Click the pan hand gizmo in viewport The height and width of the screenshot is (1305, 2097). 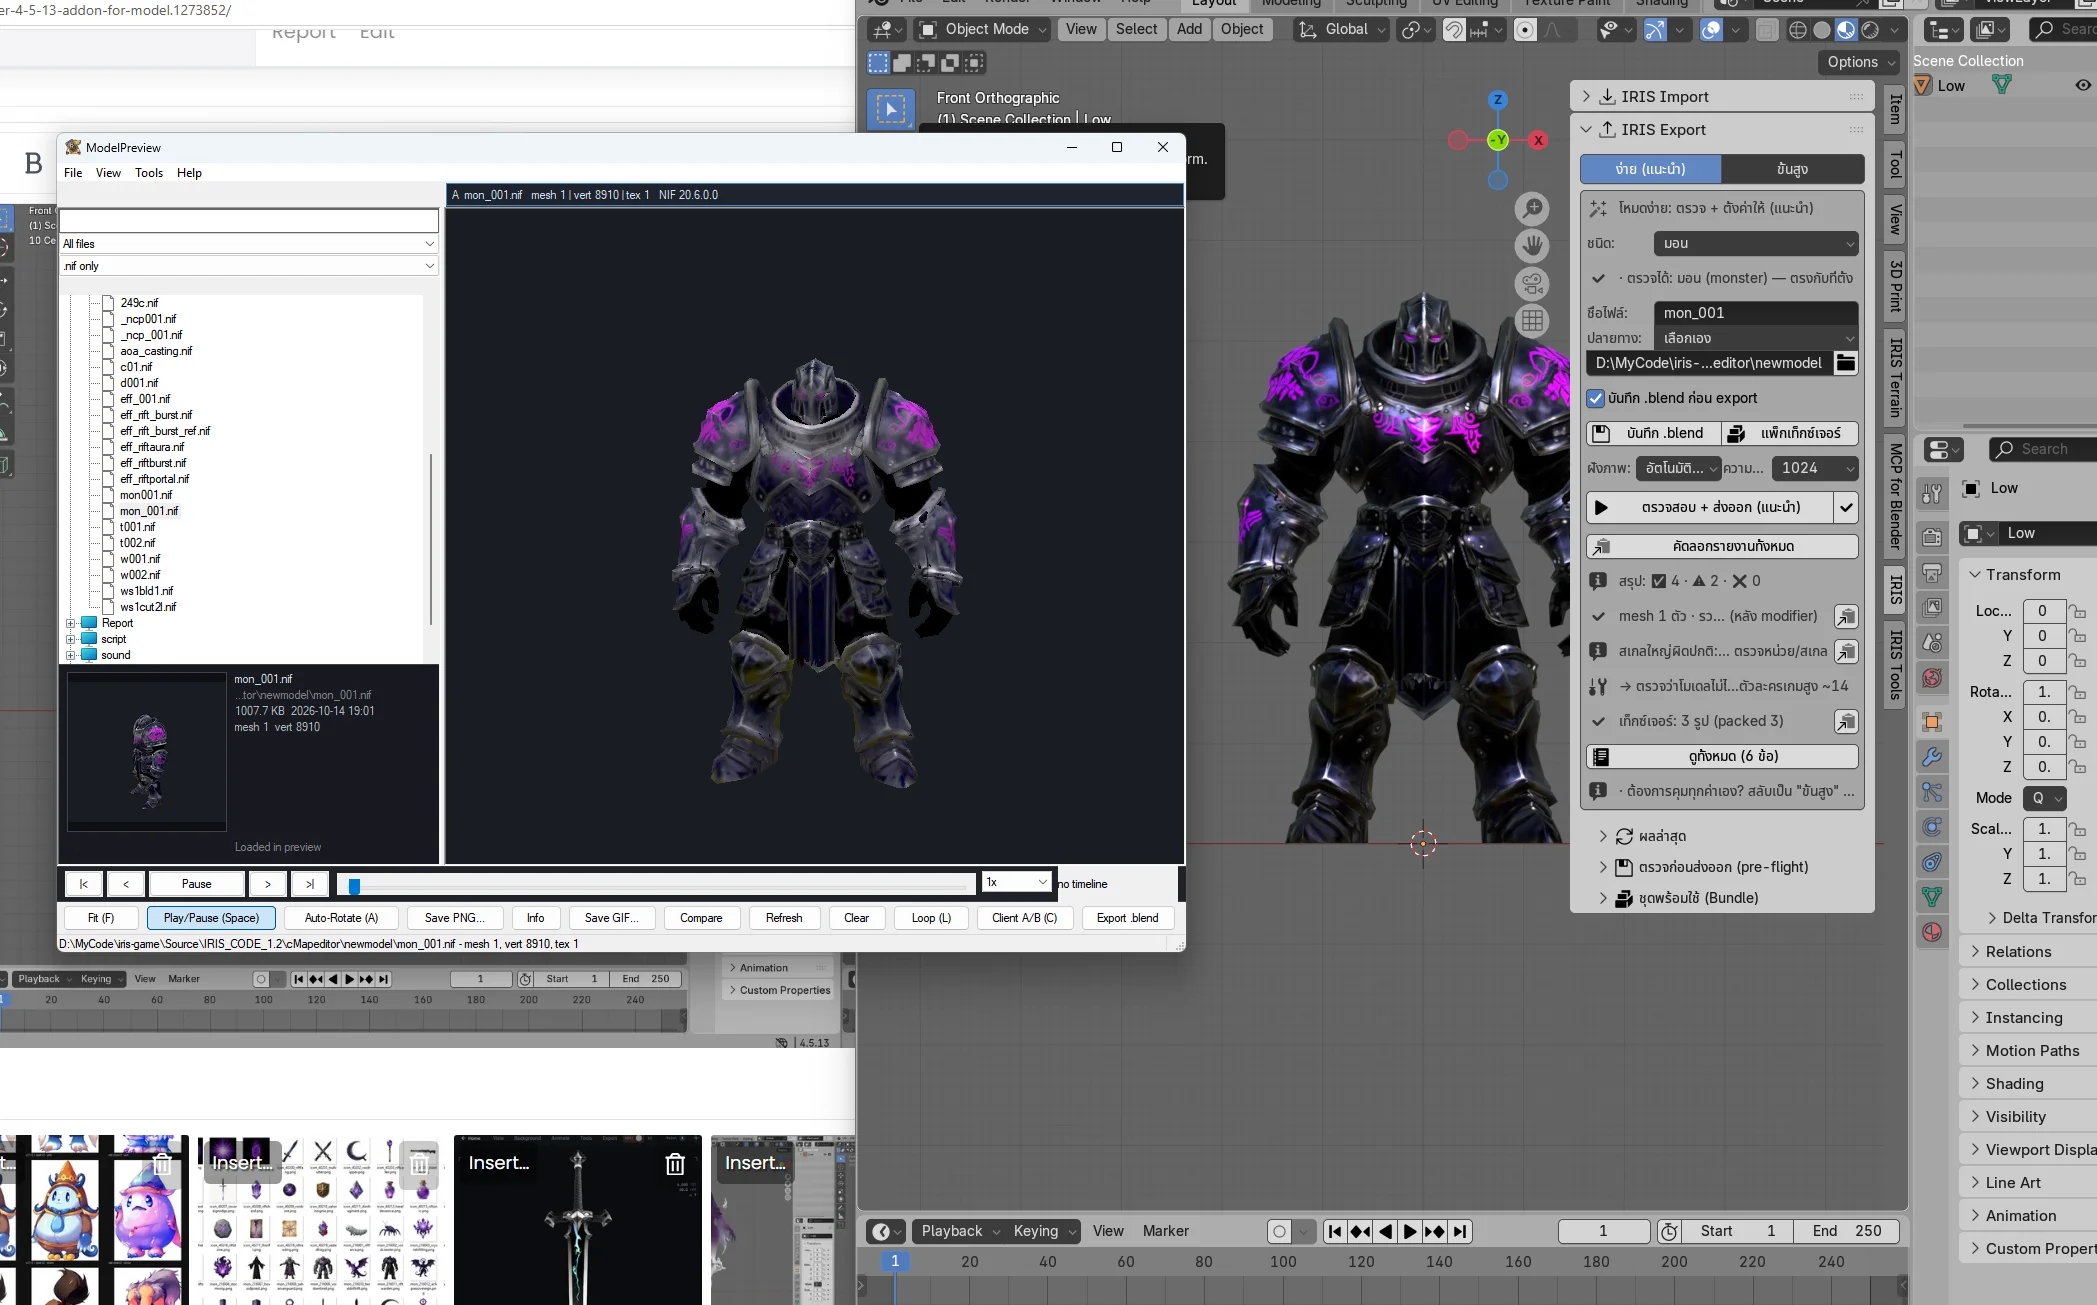coord(1532,246)
